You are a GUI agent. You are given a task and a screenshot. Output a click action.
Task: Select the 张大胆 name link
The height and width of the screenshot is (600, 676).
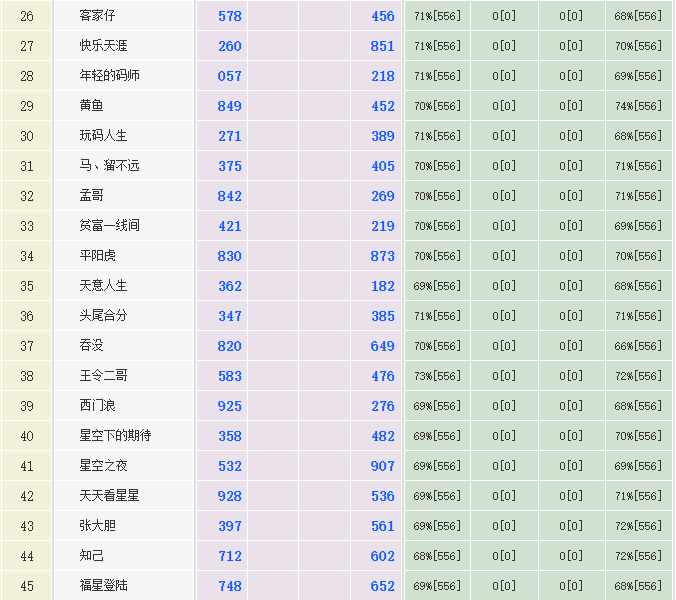tap(97, 526)
